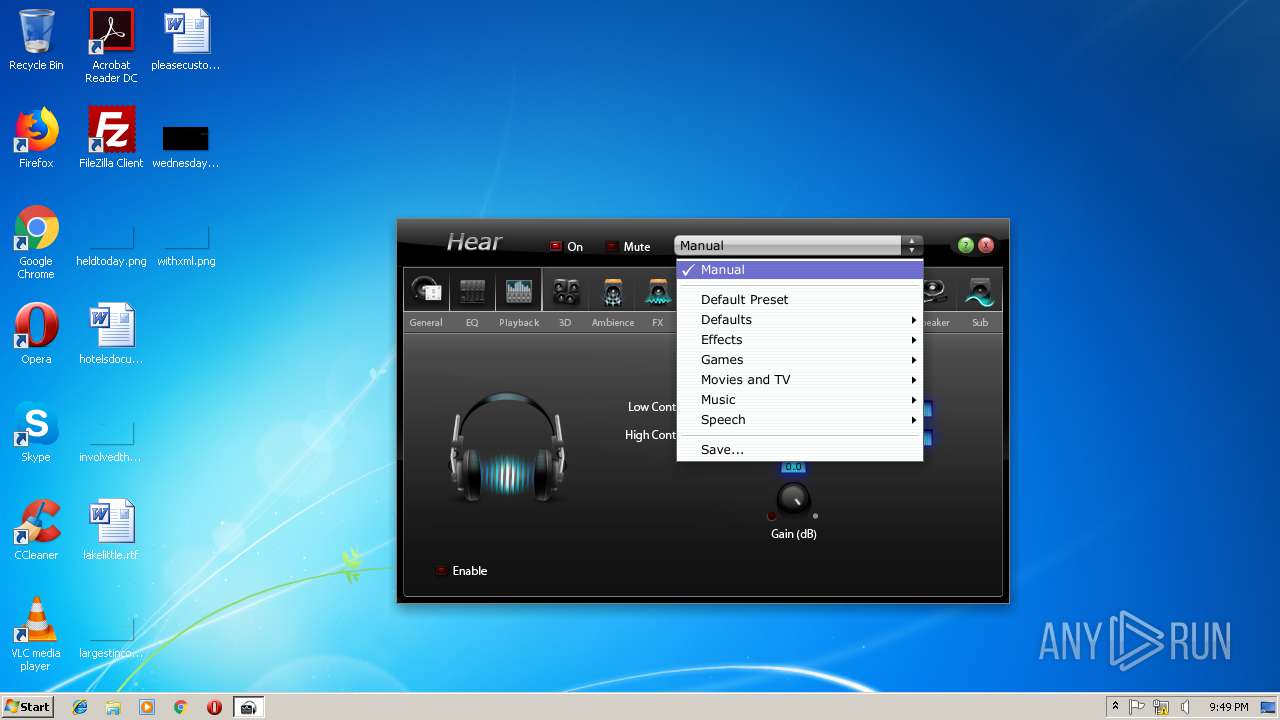Click the headphones image
This screenshot has height=720, width=1280.
click(507, 447)
